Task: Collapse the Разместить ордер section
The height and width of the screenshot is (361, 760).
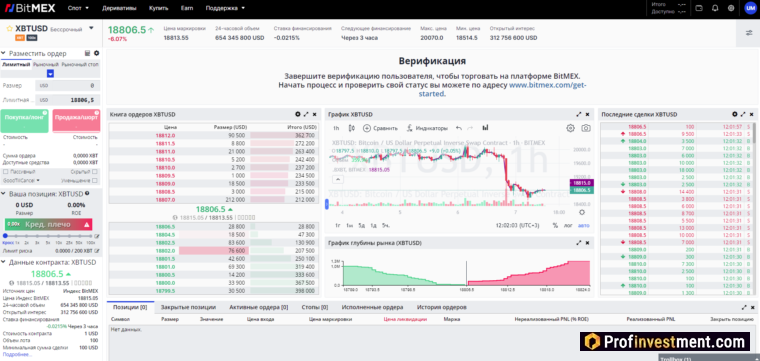Action: [4, 53]
